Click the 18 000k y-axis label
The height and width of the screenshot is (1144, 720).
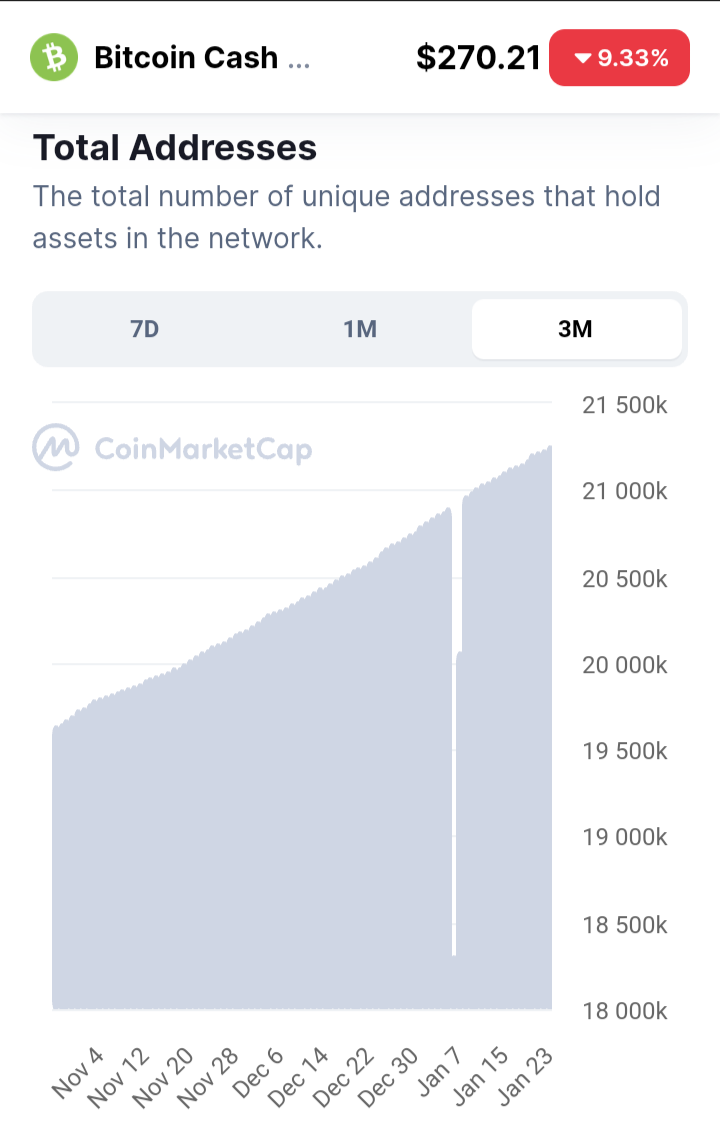click(x=624, y=1010)
